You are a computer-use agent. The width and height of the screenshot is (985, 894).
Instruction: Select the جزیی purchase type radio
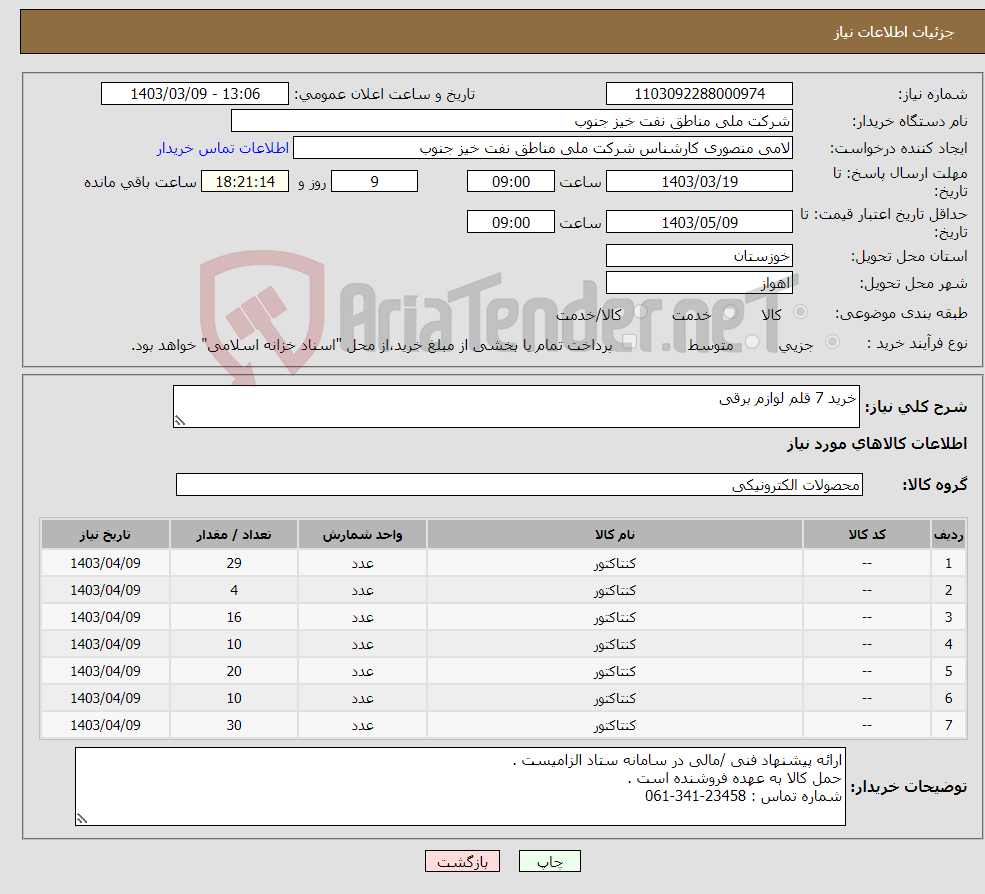(x=832, y=341)
